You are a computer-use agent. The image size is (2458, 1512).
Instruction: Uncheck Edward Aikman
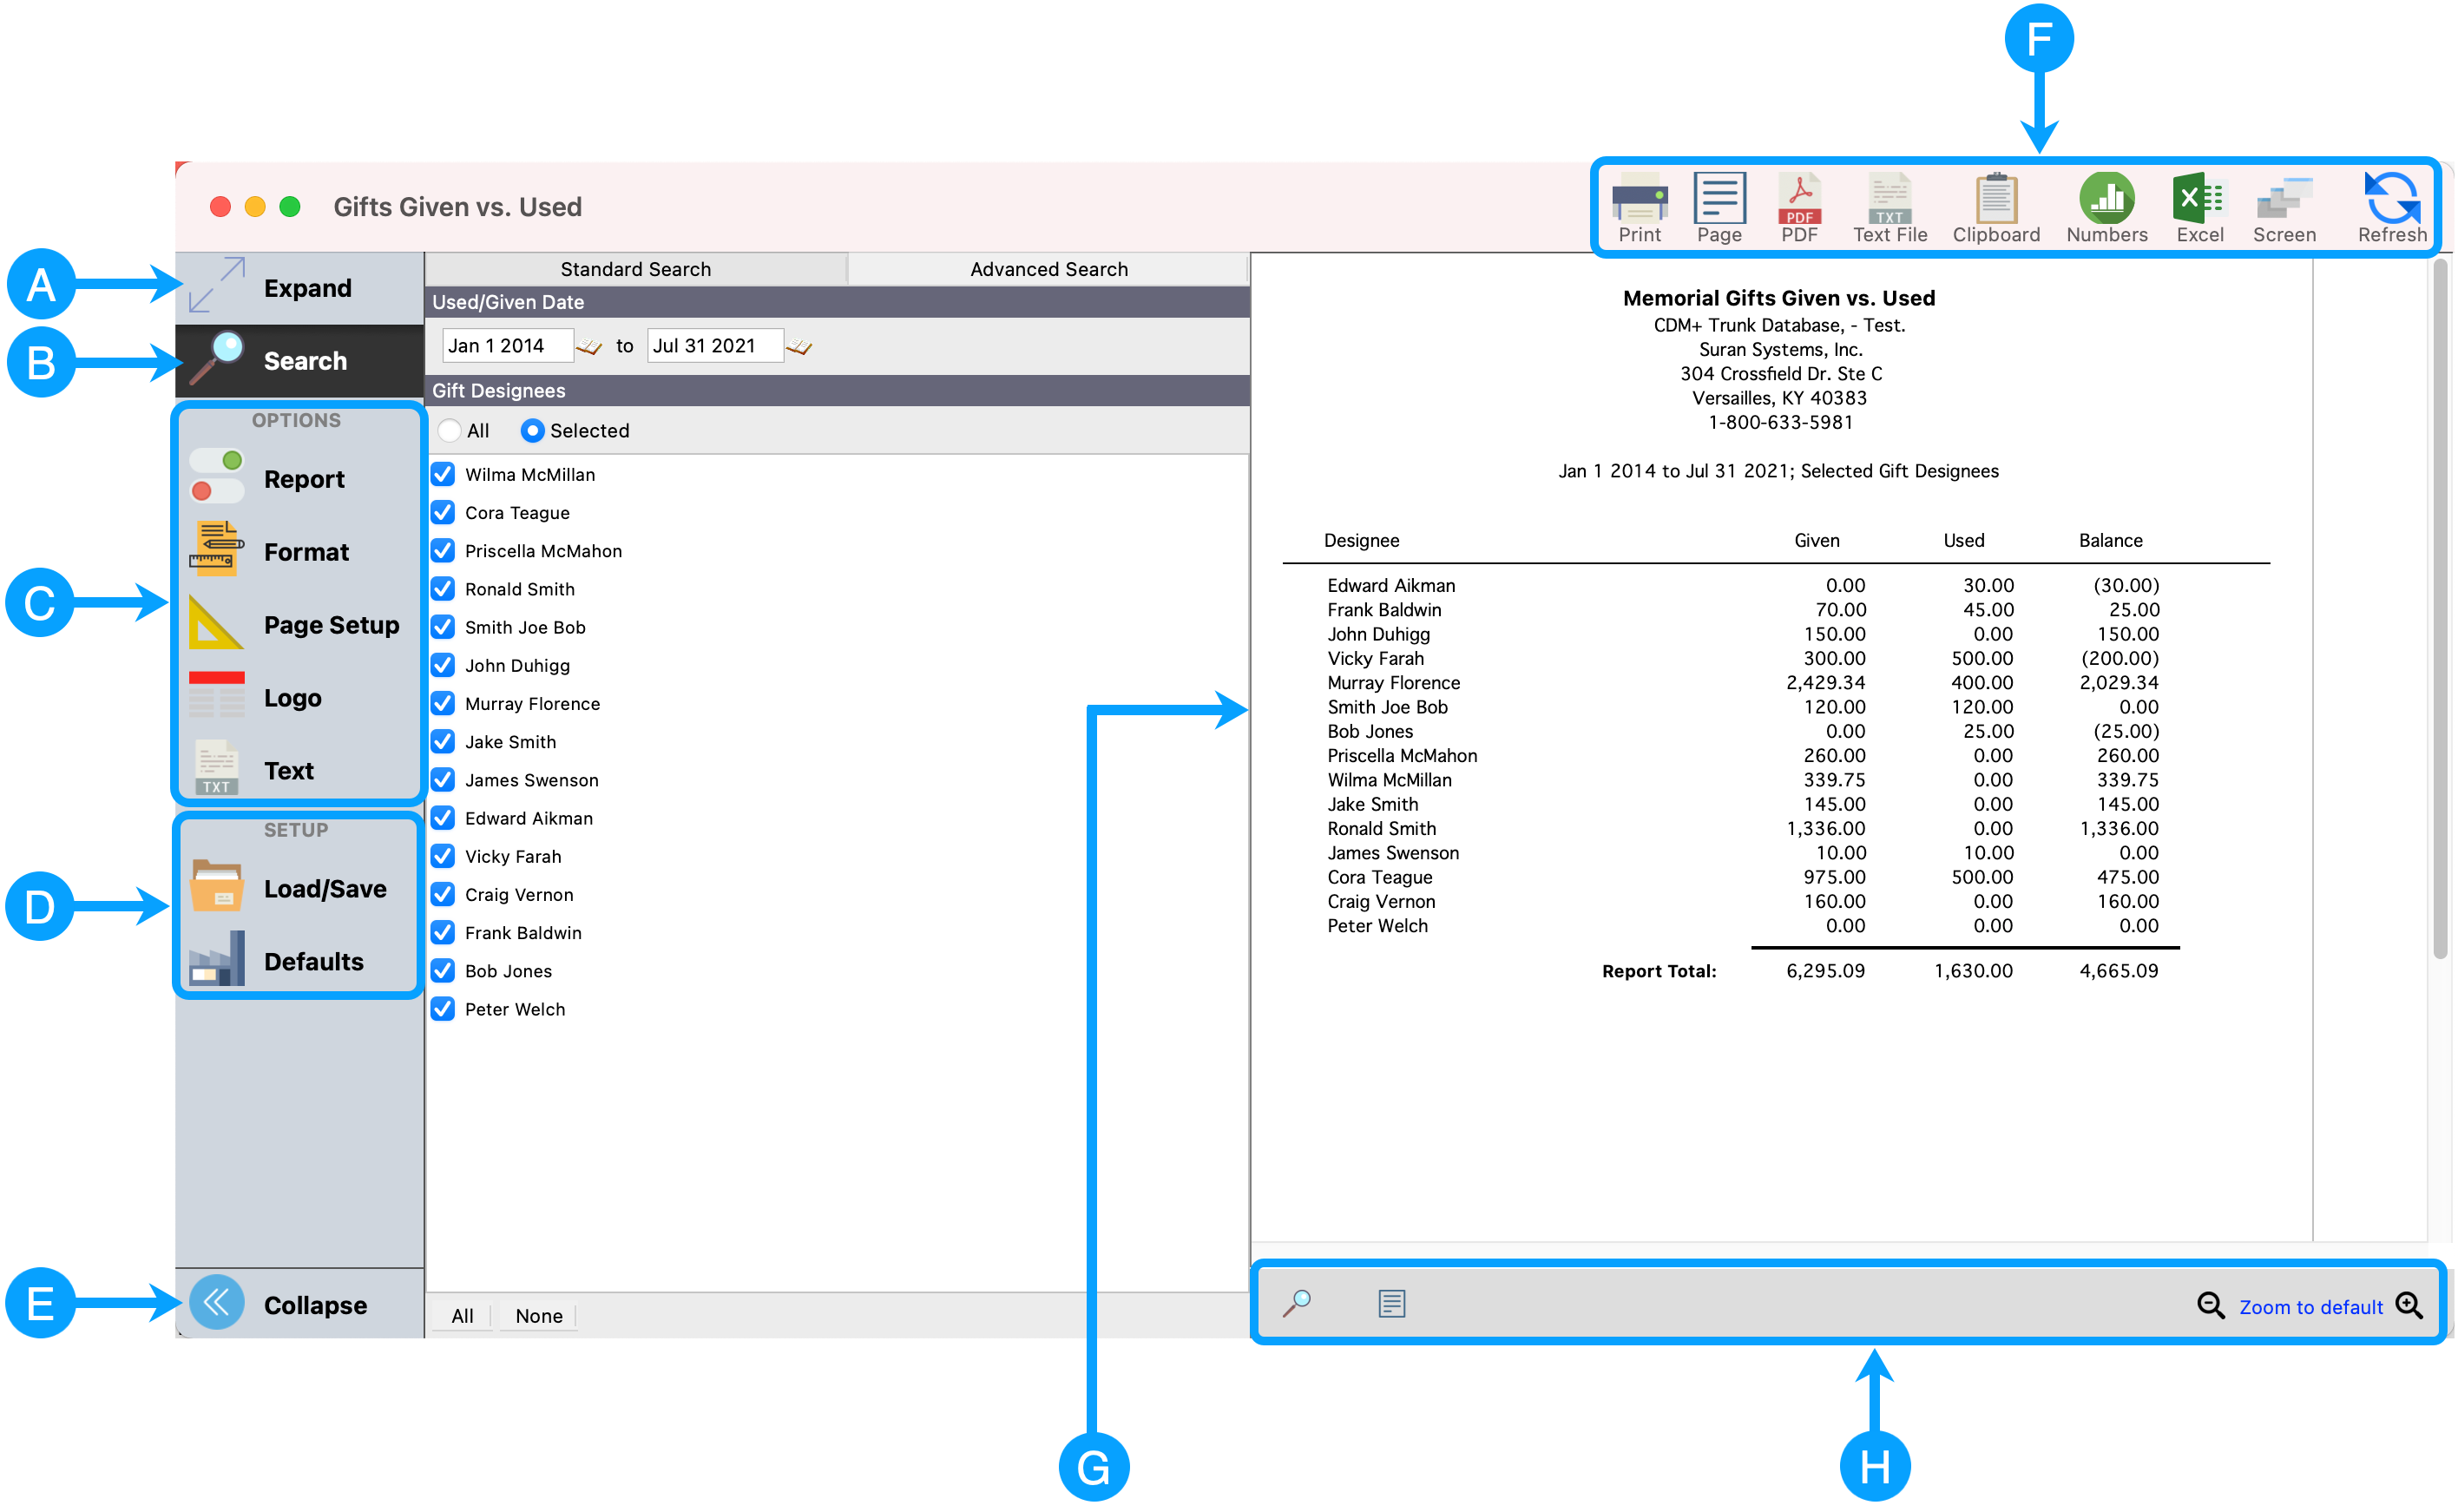[443, 818]
